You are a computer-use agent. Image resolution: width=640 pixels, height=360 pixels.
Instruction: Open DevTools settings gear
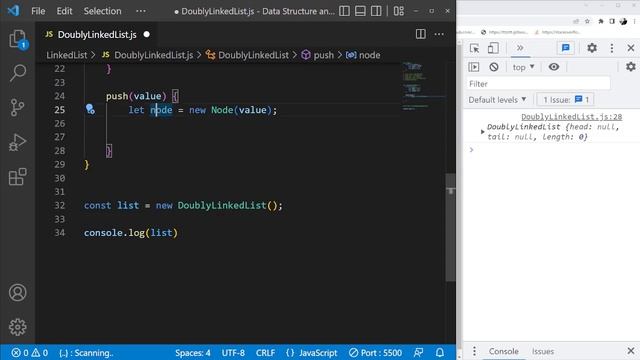592,48
